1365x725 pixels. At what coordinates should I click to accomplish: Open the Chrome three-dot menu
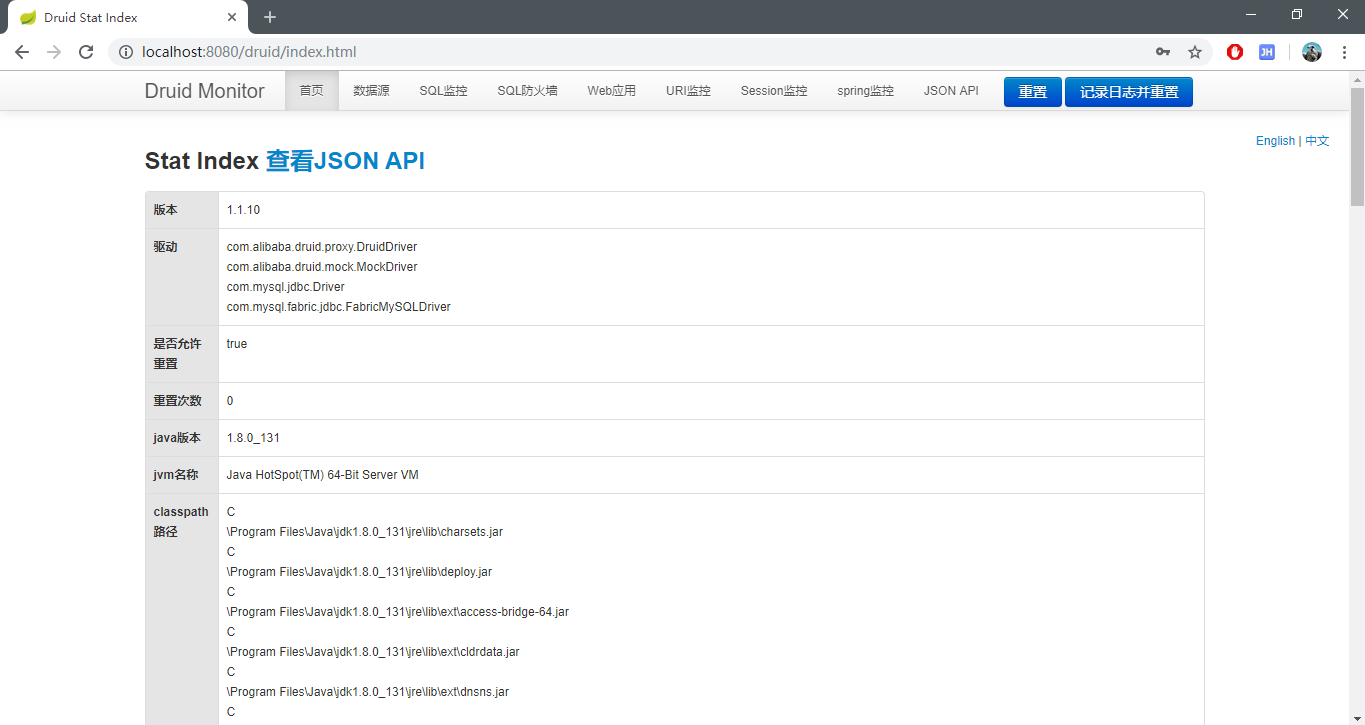1344,52
